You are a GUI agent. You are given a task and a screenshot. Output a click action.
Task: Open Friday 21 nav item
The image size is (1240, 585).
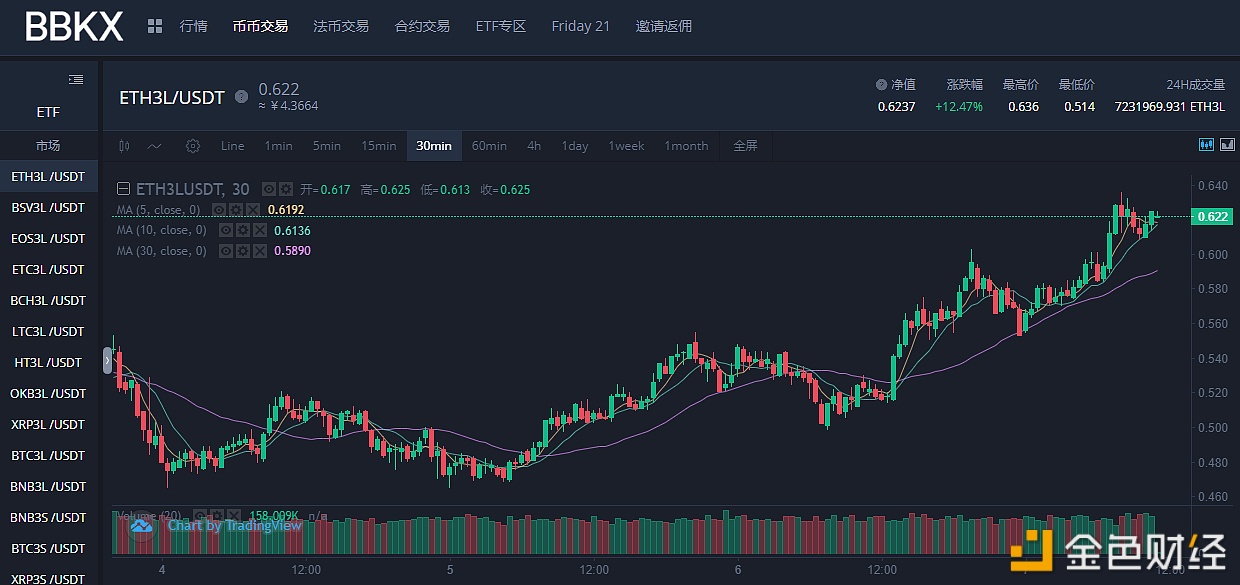(x=580, y=26)
